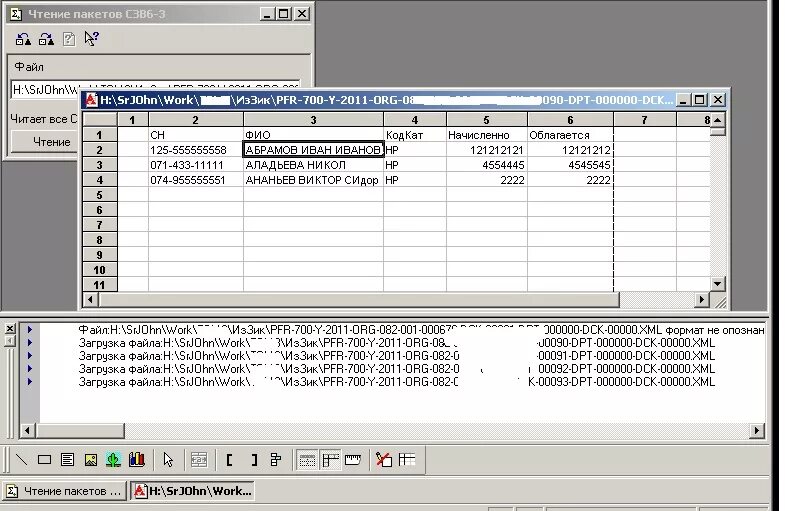Select the text block tool

tap(67, 459)
